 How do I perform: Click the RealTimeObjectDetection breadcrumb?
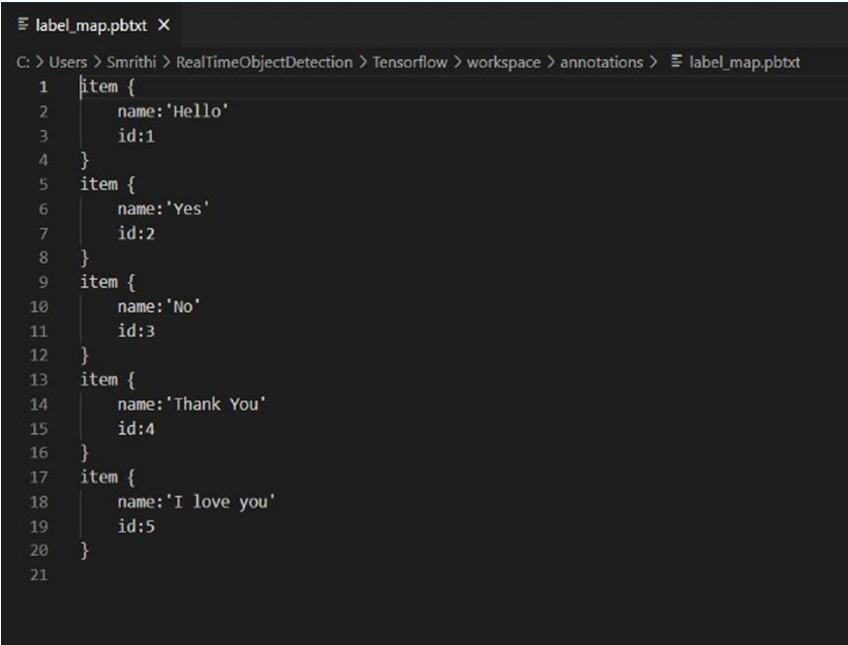(264, 62)
